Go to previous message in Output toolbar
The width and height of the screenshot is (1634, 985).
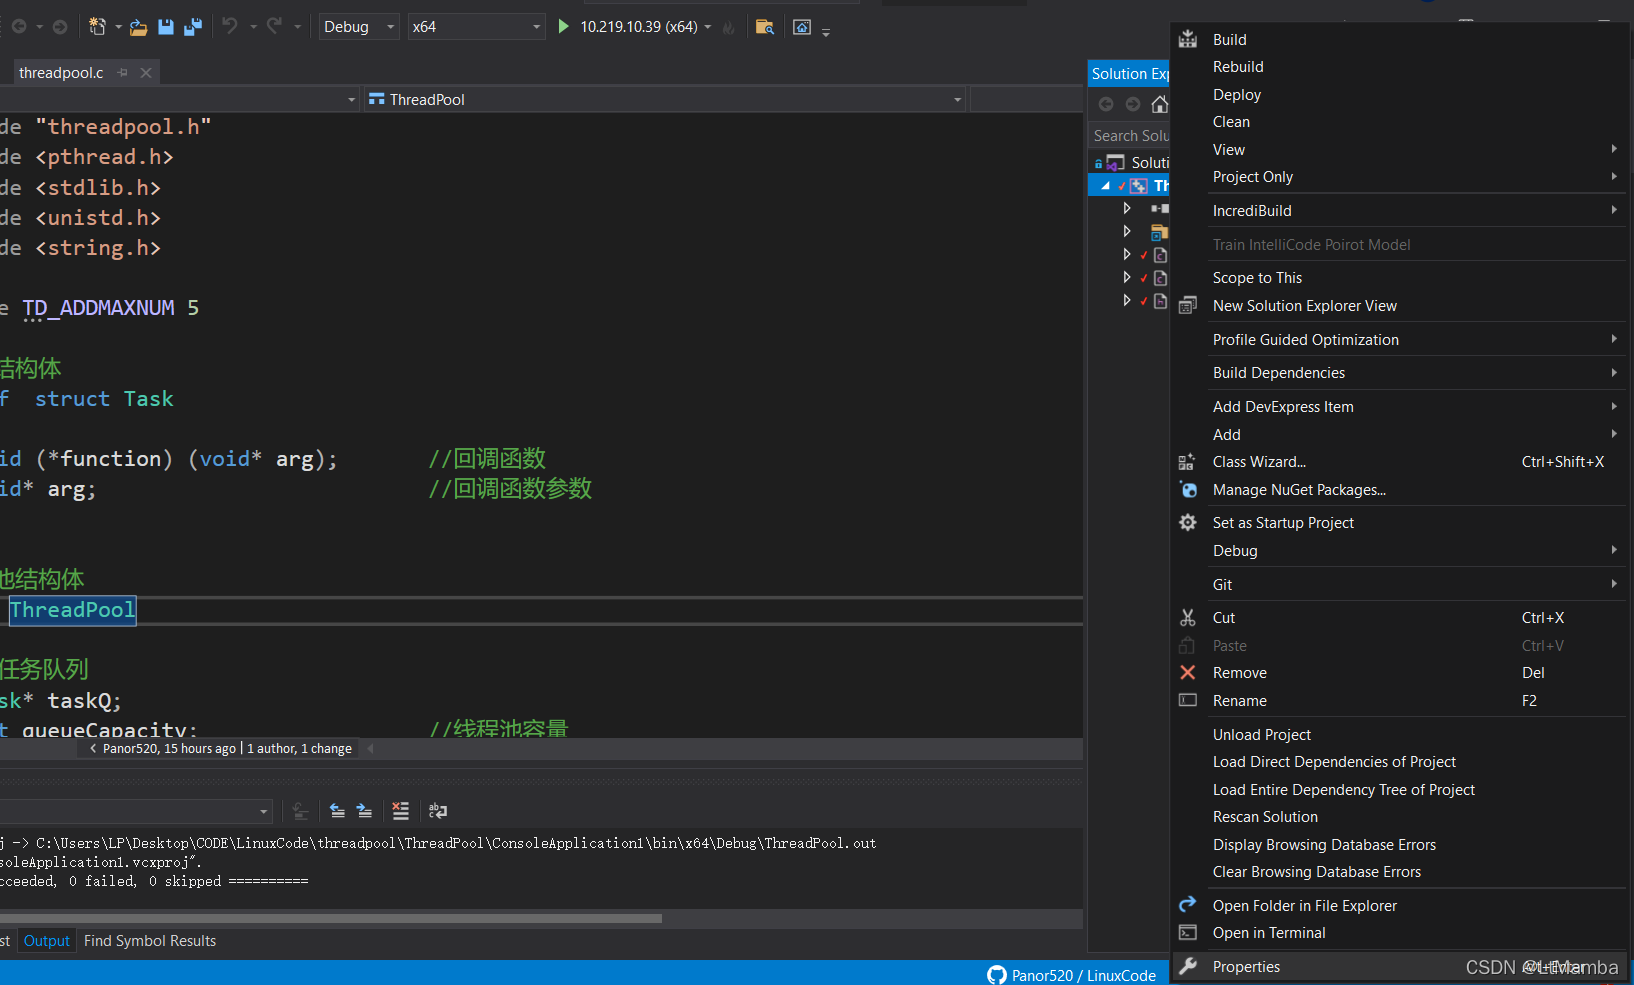click(x=337, y=811)
